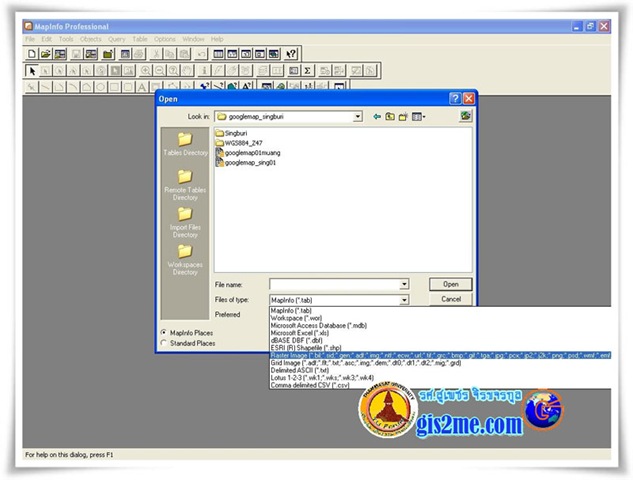The height and width of the screenshot is (480, 633).
Task: Open the Options menu
Action: pyautogui.click(x=165, y=39)
